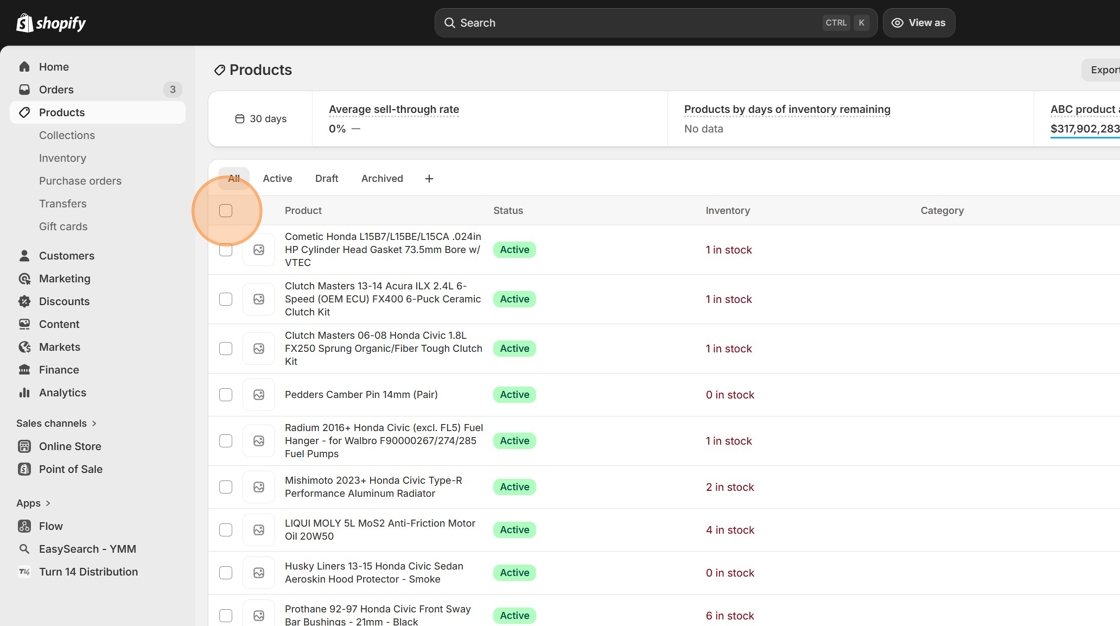Sort by the Product column header
This screenshot has height=626, width=1120.
click(x=303, y=211)
